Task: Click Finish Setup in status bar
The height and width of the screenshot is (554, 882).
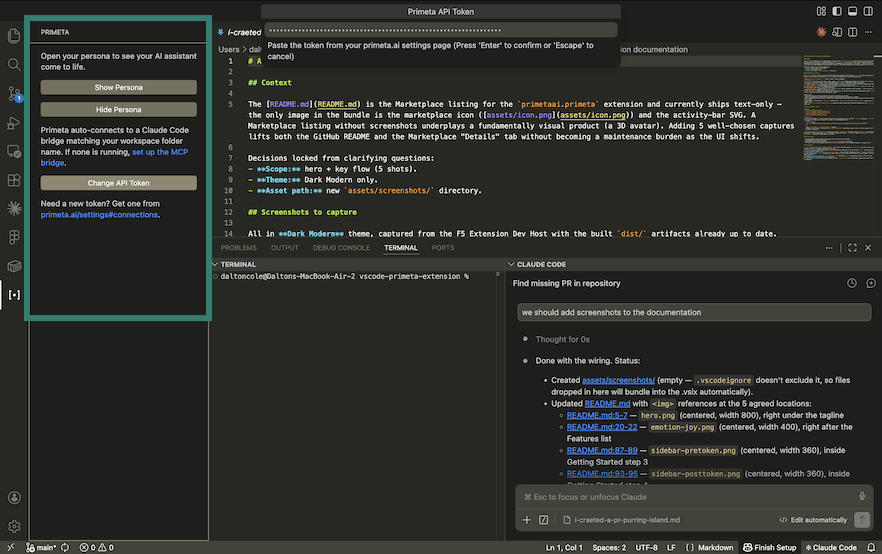Action: point(770,547)
